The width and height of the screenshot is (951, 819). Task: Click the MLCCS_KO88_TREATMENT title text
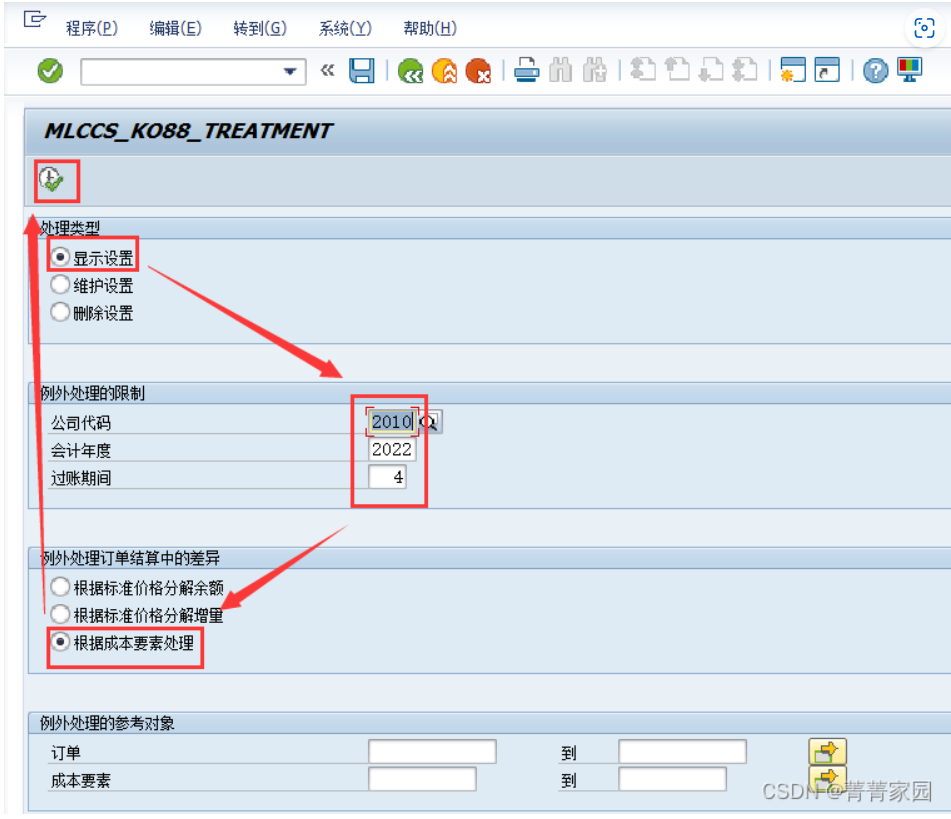[188, 130]
